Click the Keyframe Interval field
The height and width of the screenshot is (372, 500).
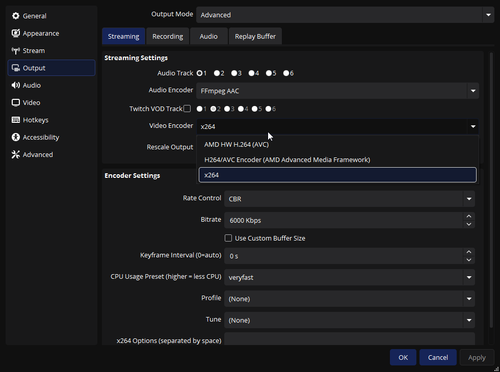point(350,256)
